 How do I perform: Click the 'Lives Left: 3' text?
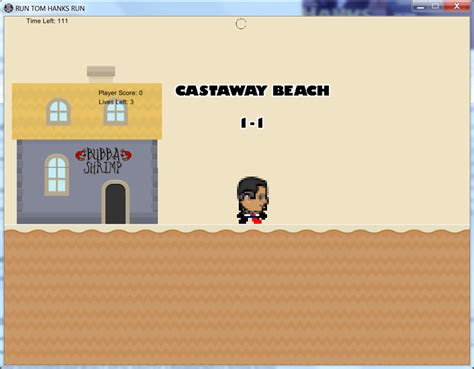coord(116,102)
